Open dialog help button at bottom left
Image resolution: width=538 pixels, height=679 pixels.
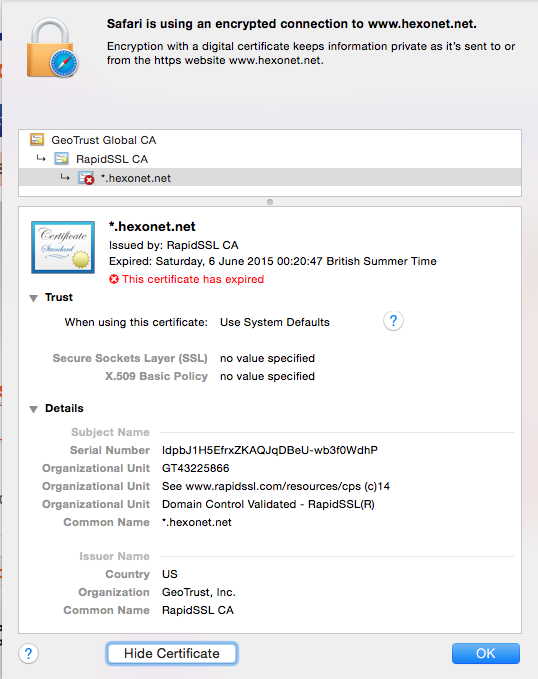[29, 653]
